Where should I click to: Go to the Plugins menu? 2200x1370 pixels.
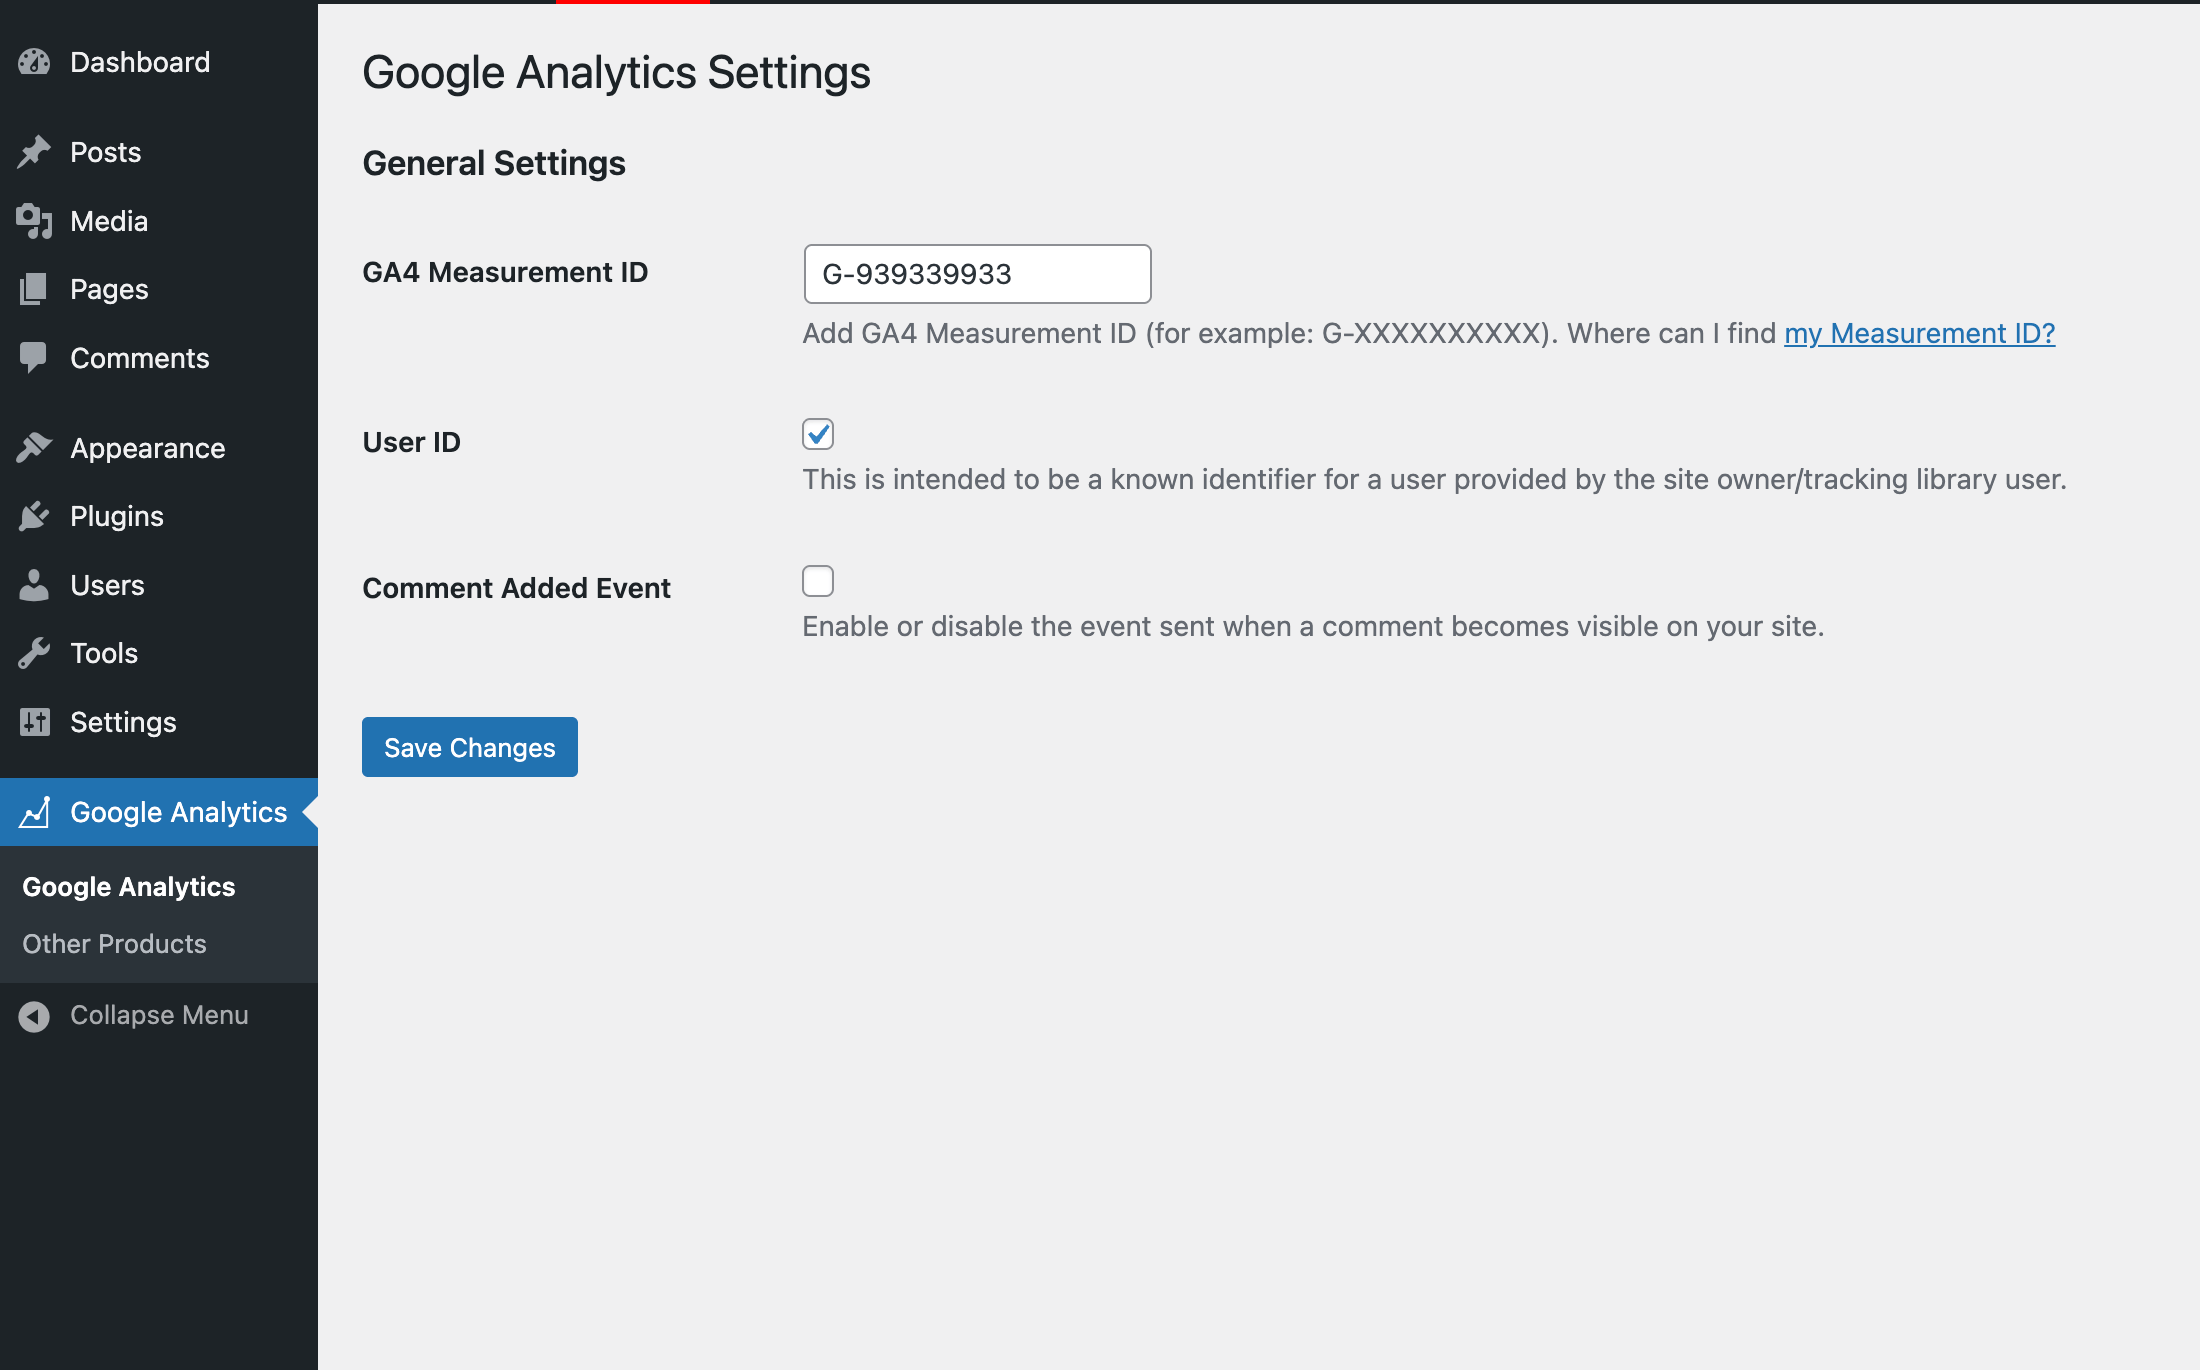tap(117, 516)
